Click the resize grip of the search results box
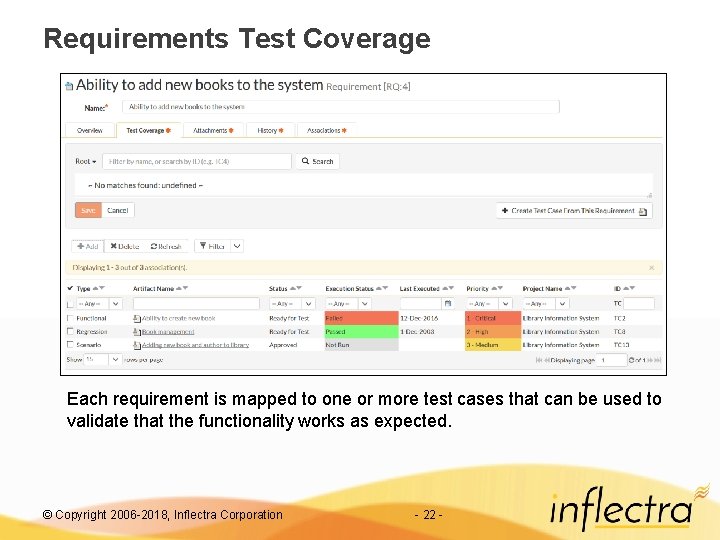This screenshot has width=720, height=540. pos(649,195)
